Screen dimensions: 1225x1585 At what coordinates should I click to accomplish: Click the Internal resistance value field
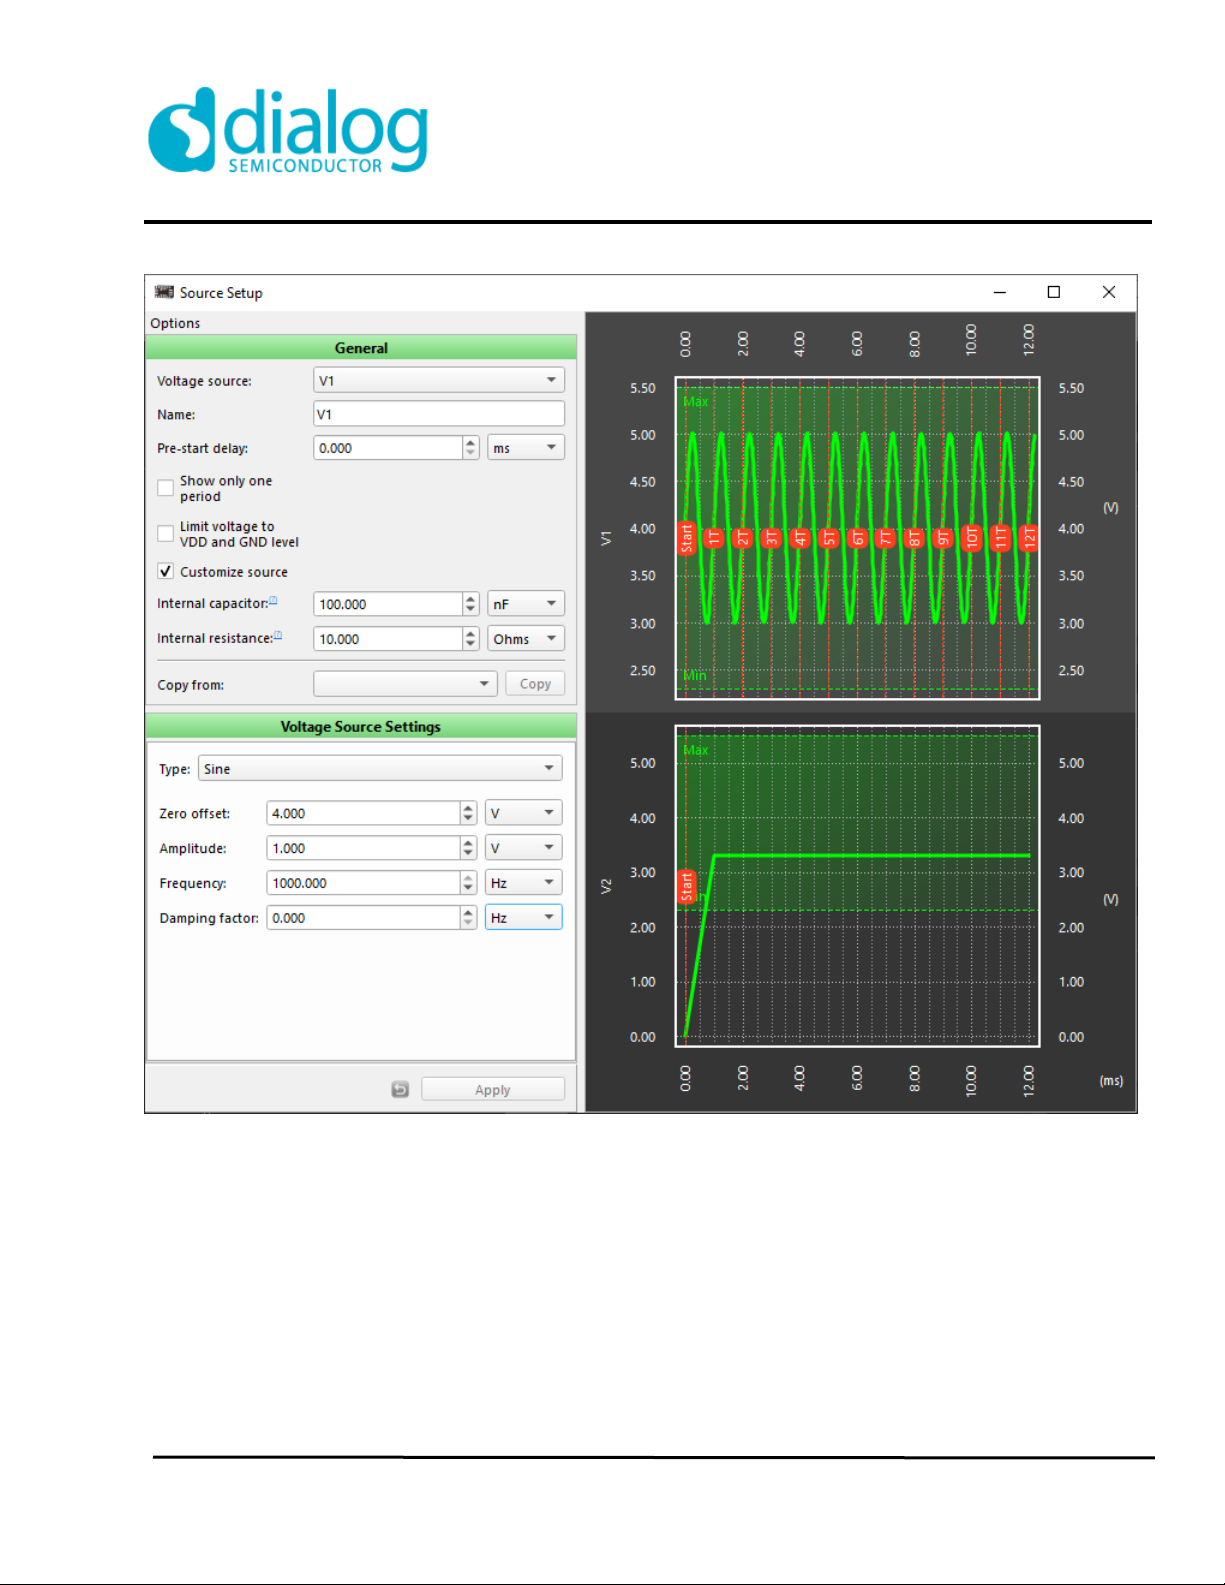coord(388,639)
